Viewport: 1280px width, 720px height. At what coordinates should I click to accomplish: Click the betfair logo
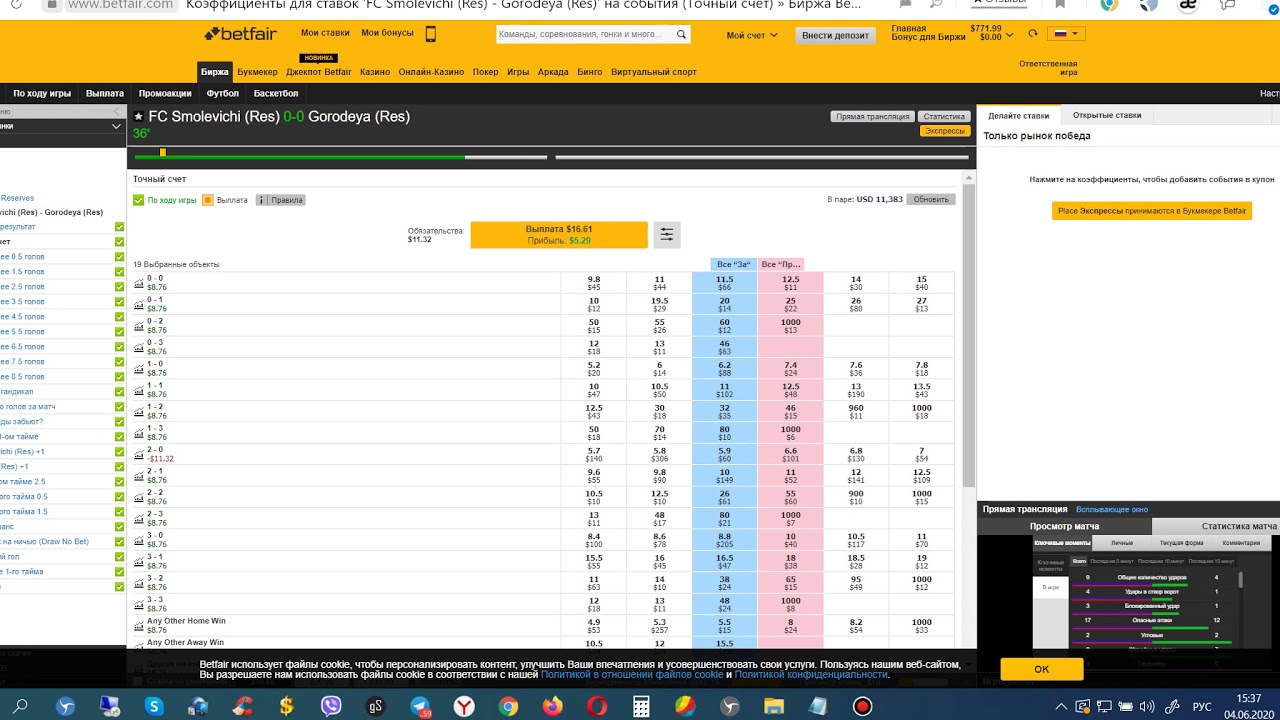pyautogui.click(x=240, y=33)
